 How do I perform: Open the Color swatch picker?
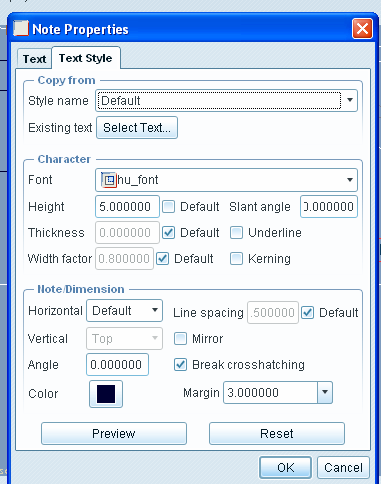(106, 394)
